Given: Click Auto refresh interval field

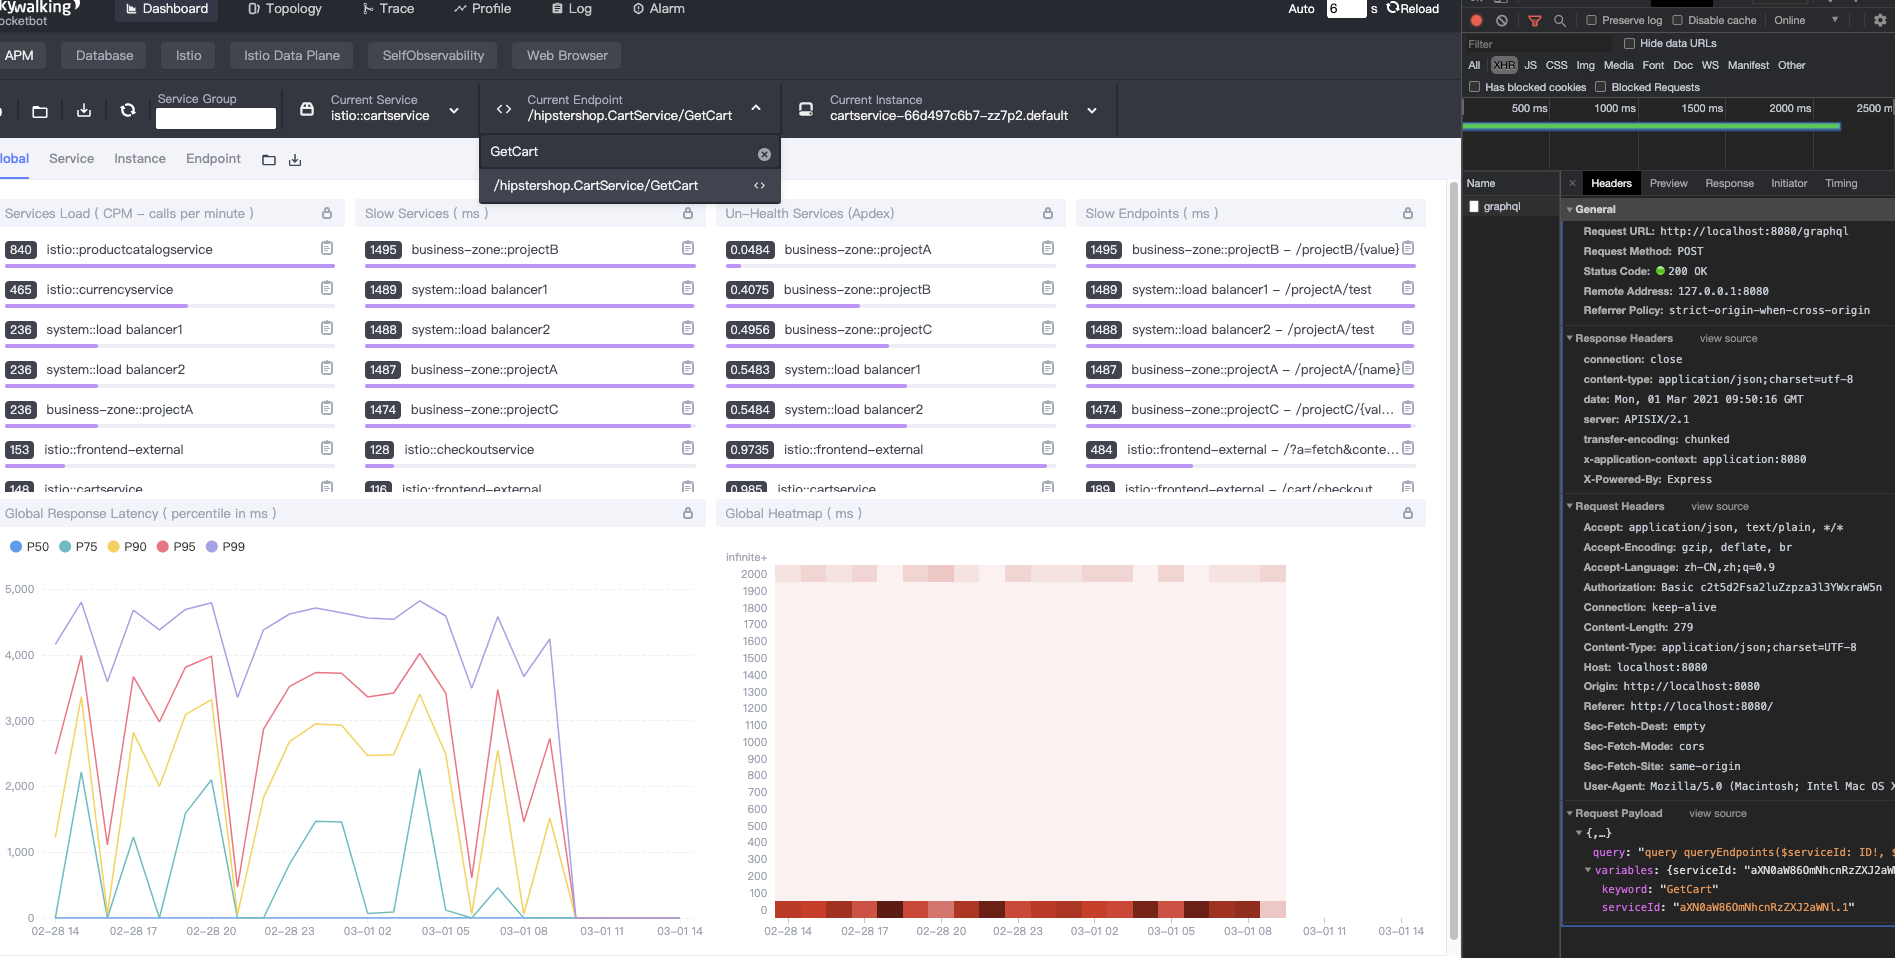Looking at the screenshot, I should point(1346,9).
